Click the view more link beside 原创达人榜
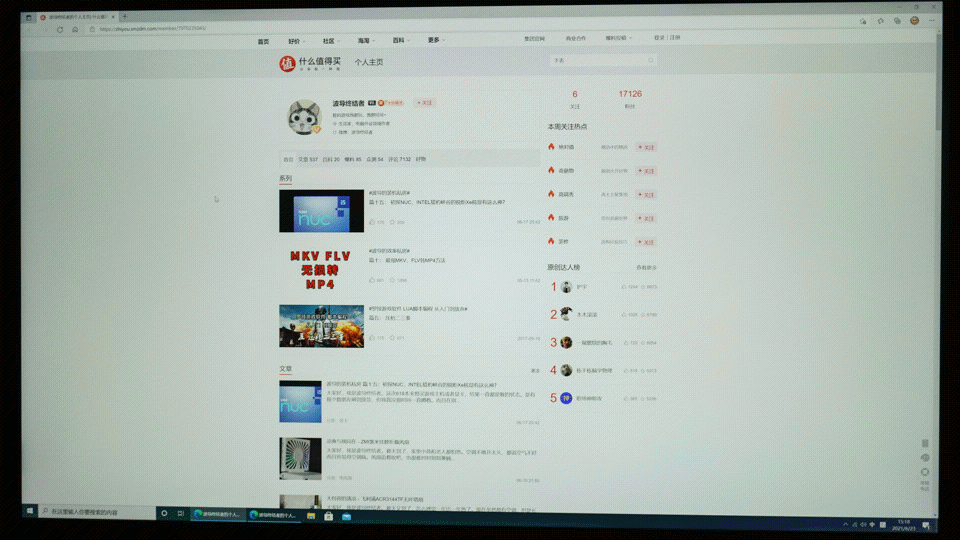Viewport: 960px width, 540px height. pyautogui.click(x=646, y=268)
